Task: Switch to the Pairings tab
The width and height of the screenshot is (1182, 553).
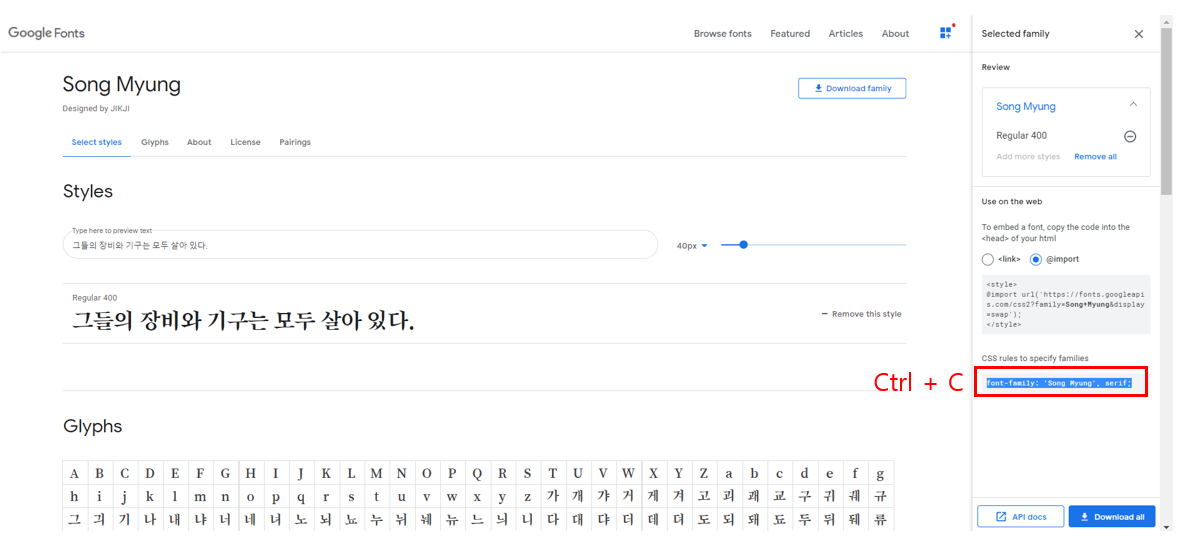Action: 295,142
